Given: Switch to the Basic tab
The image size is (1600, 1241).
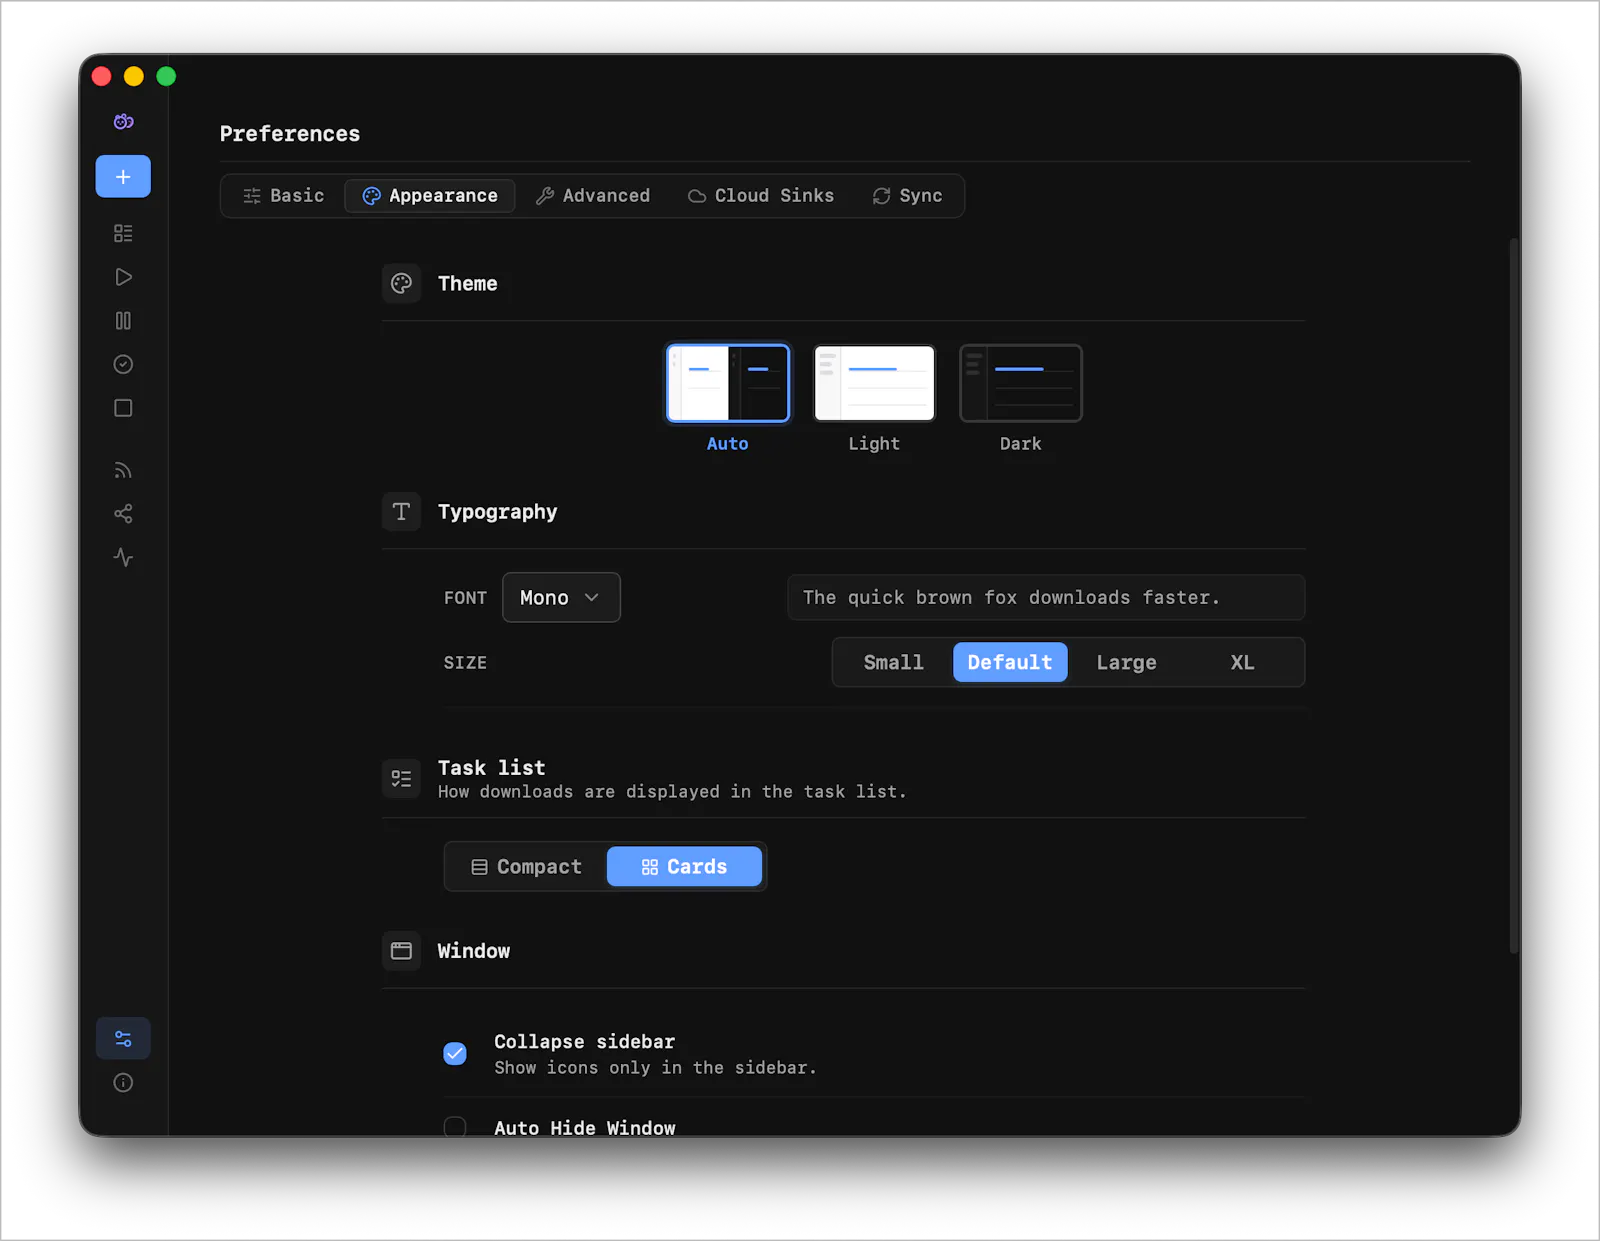Looking at the screenshot, I should [x=283, y=196].
